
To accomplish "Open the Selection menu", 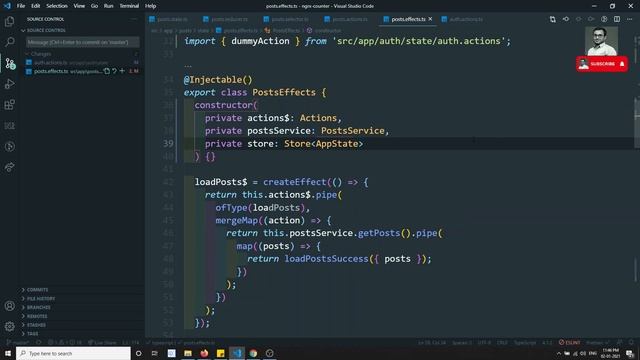I will (57, 6).
